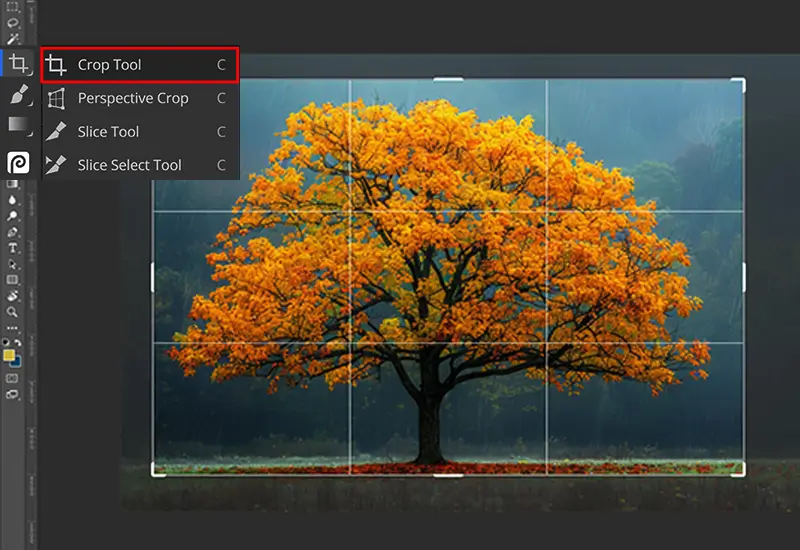The image size is (800, 550).
Task: Click the active Crop tool icon in toolbar
Action: [17, 64]
